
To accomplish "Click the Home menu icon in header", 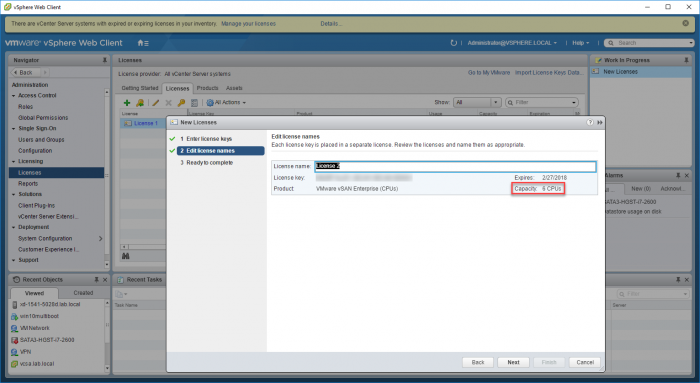I will tap(143, 43).
